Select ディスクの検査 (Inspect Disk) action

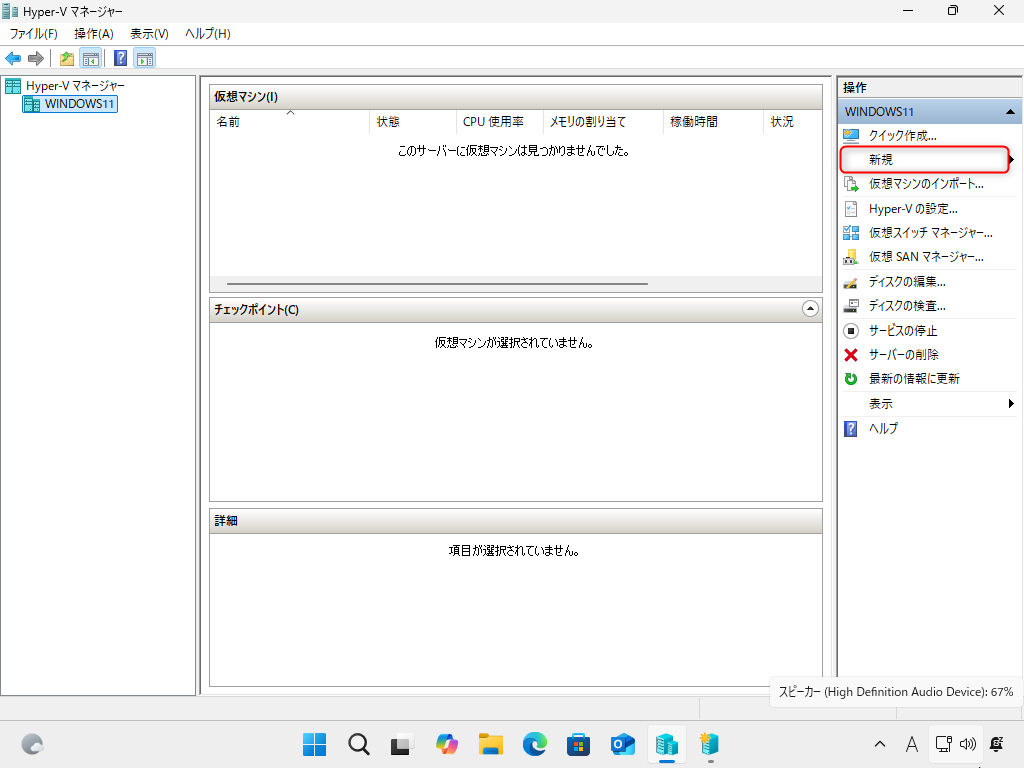[x=908, y=306]
